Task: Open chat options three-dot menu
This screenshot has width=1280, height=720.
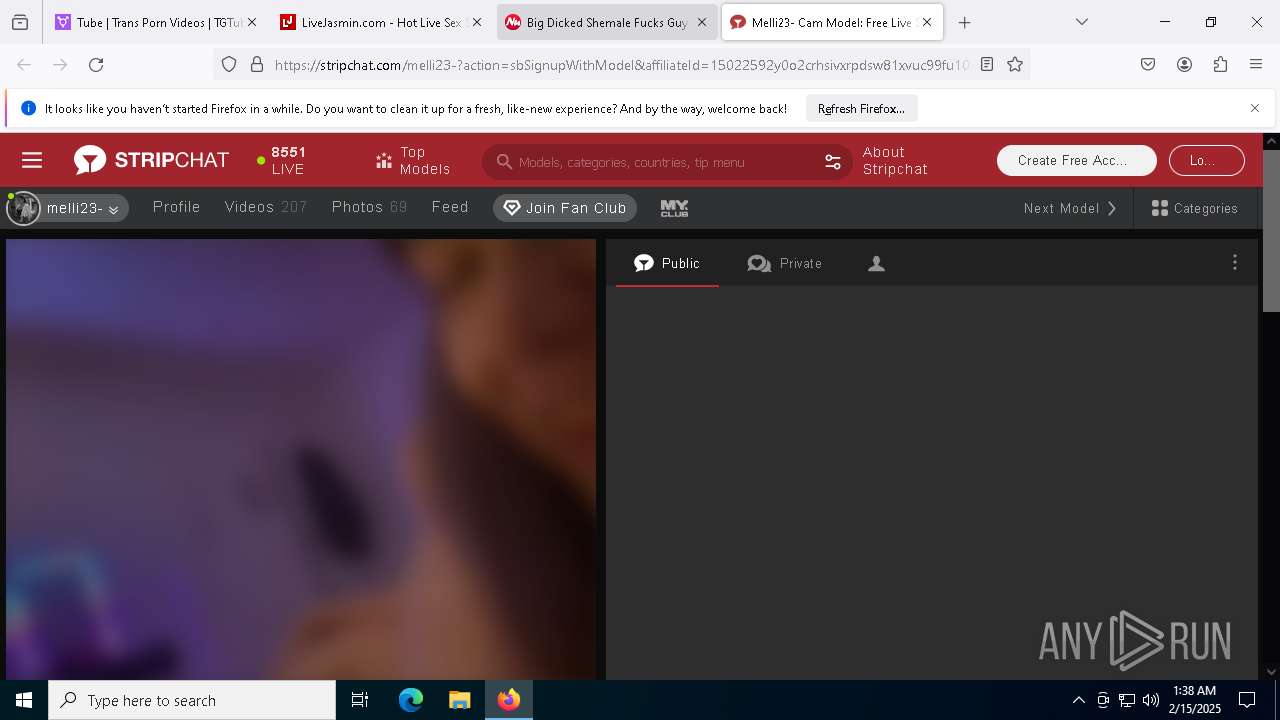Action: click(1235, 262)
